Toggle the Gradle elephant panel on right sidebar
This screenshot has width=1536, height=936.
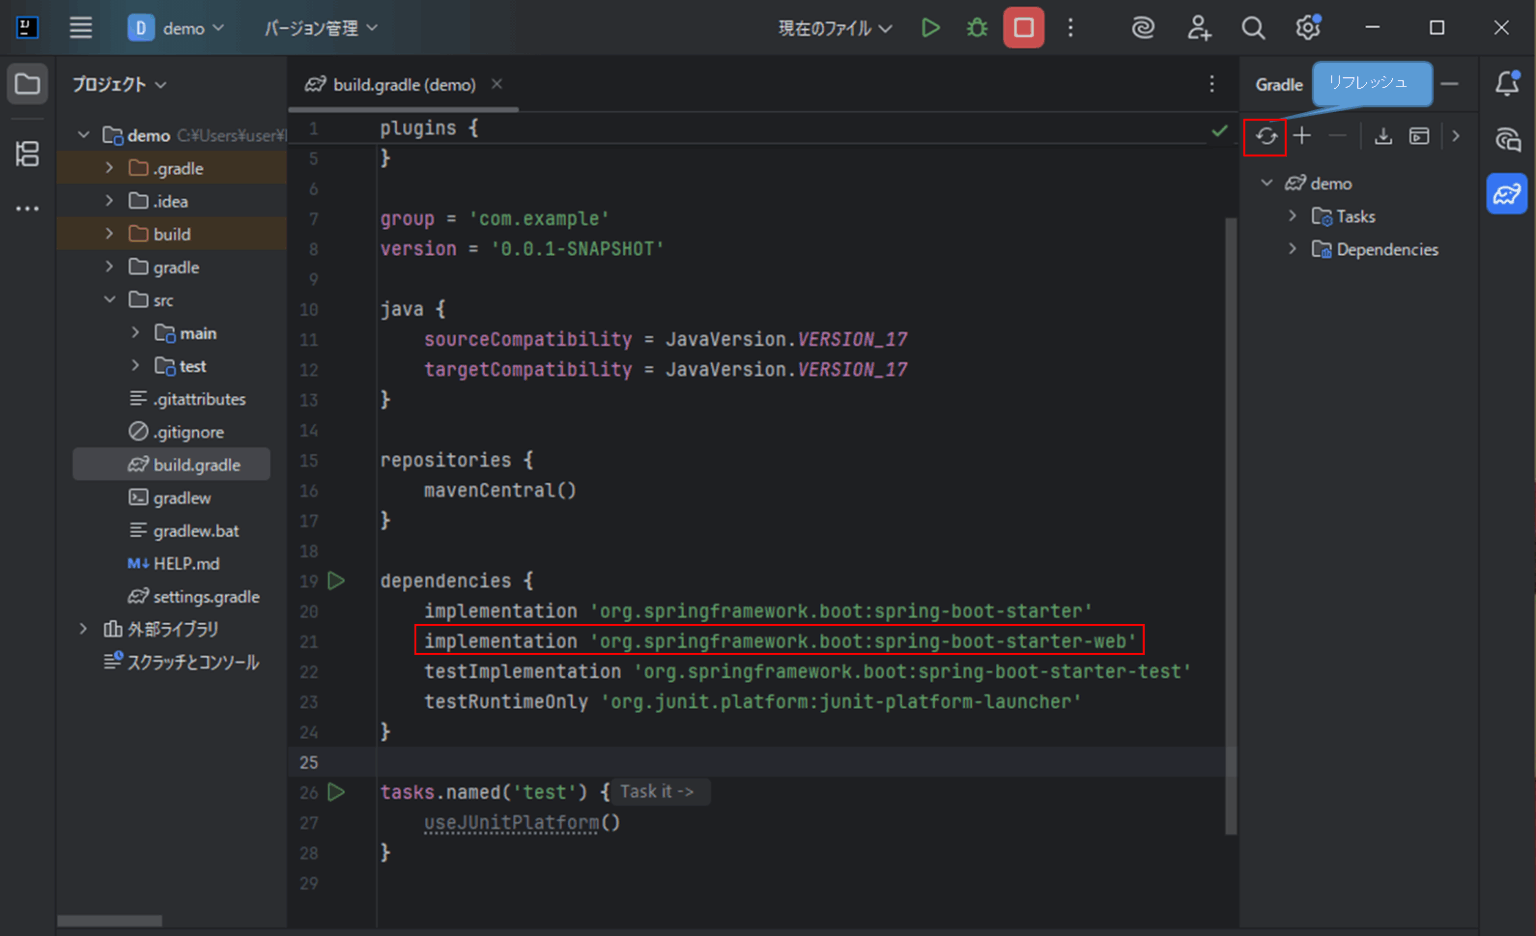click(1506, 193)
